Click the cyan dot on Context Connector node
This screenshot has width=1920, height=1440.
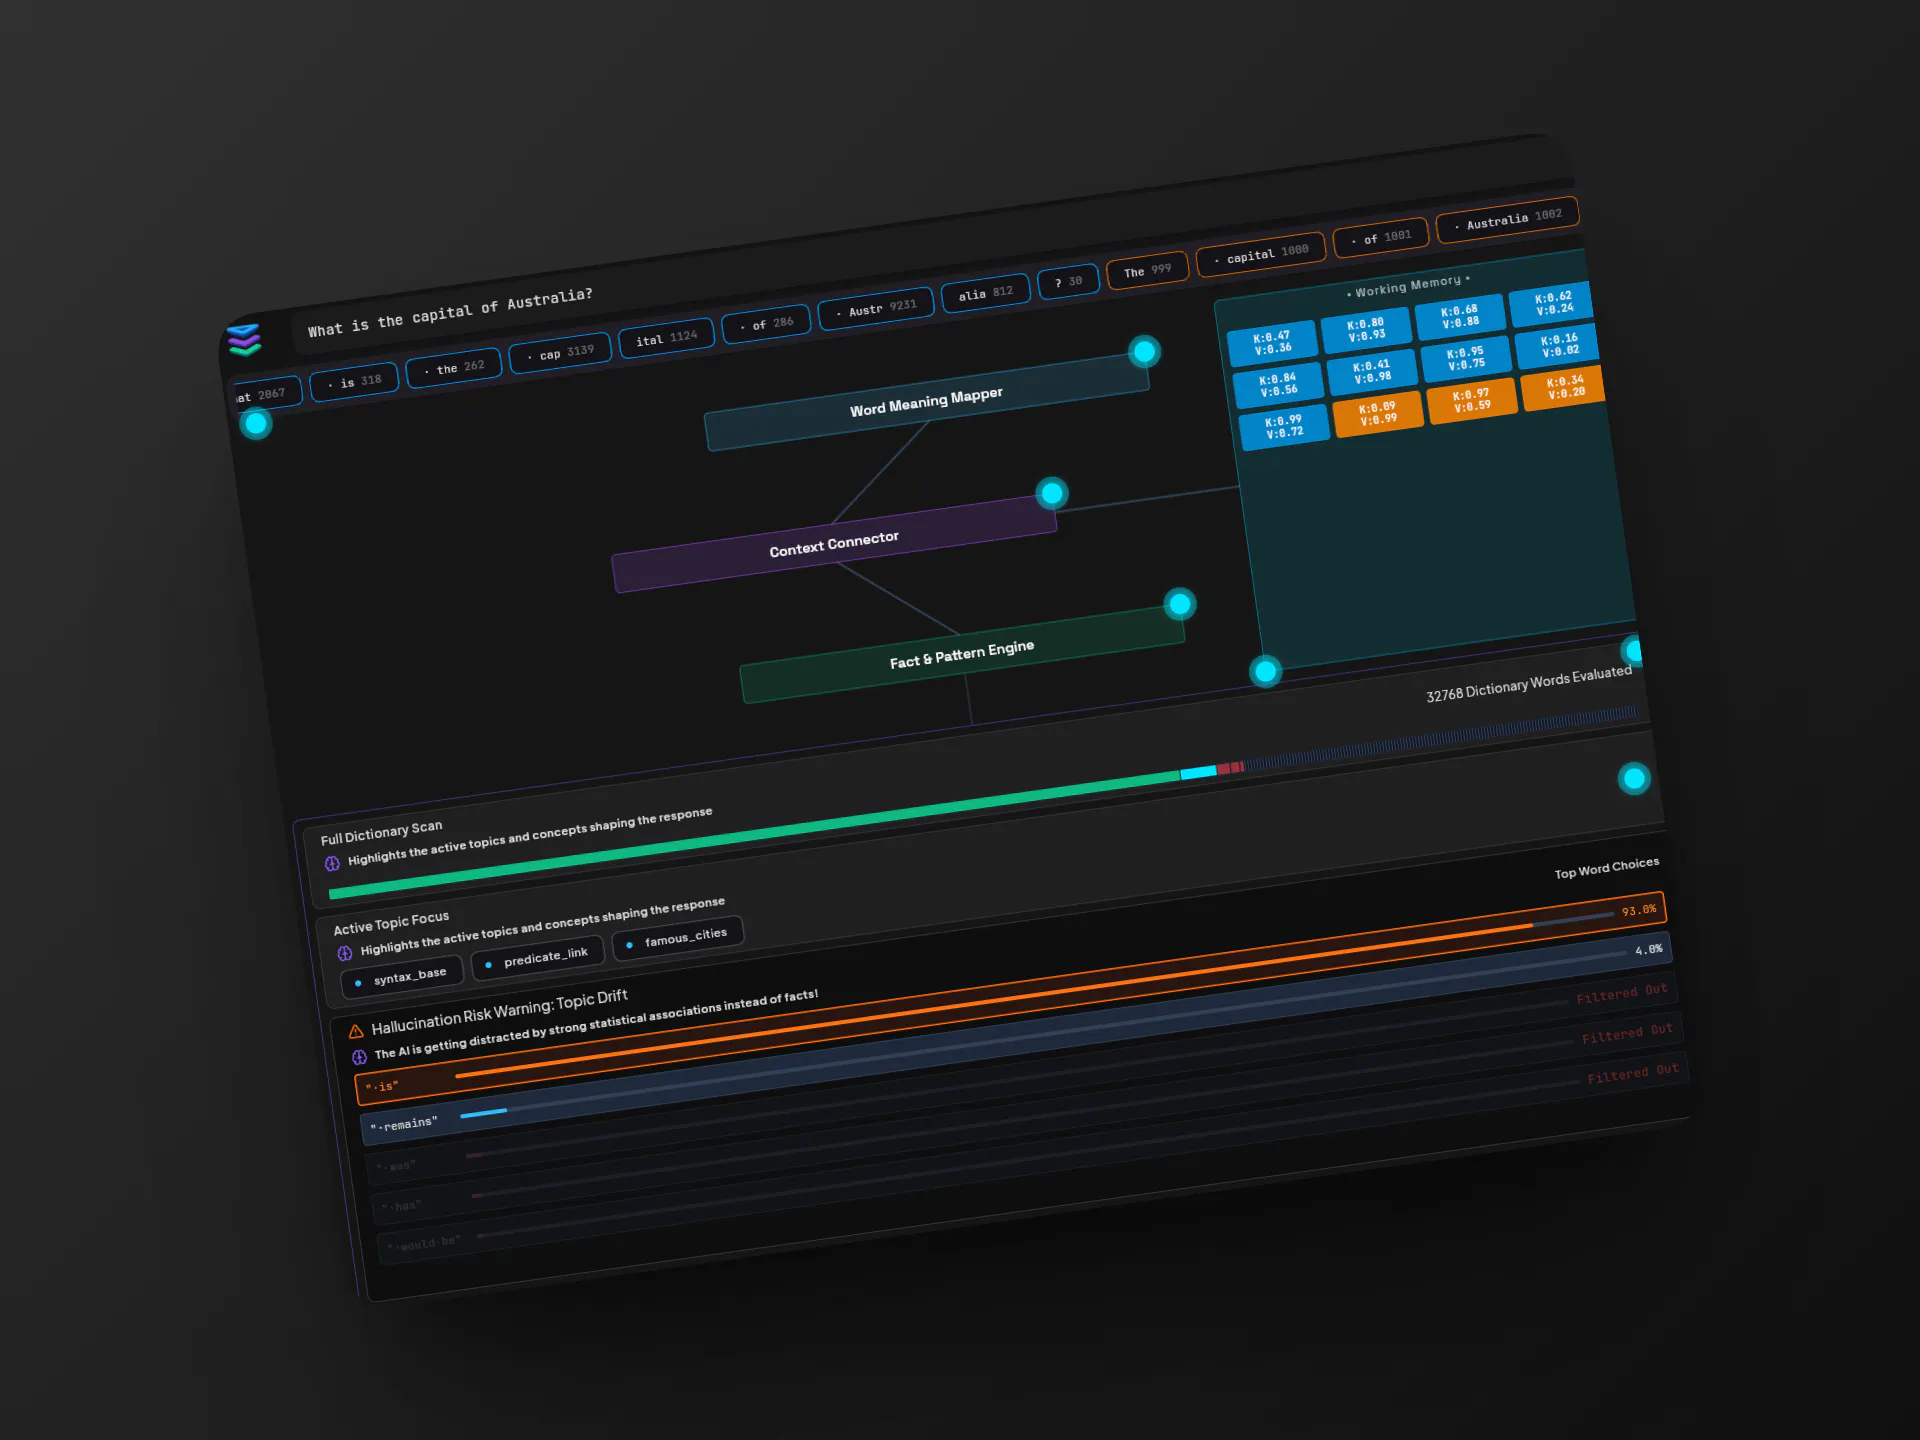[x=1051, y=493]
